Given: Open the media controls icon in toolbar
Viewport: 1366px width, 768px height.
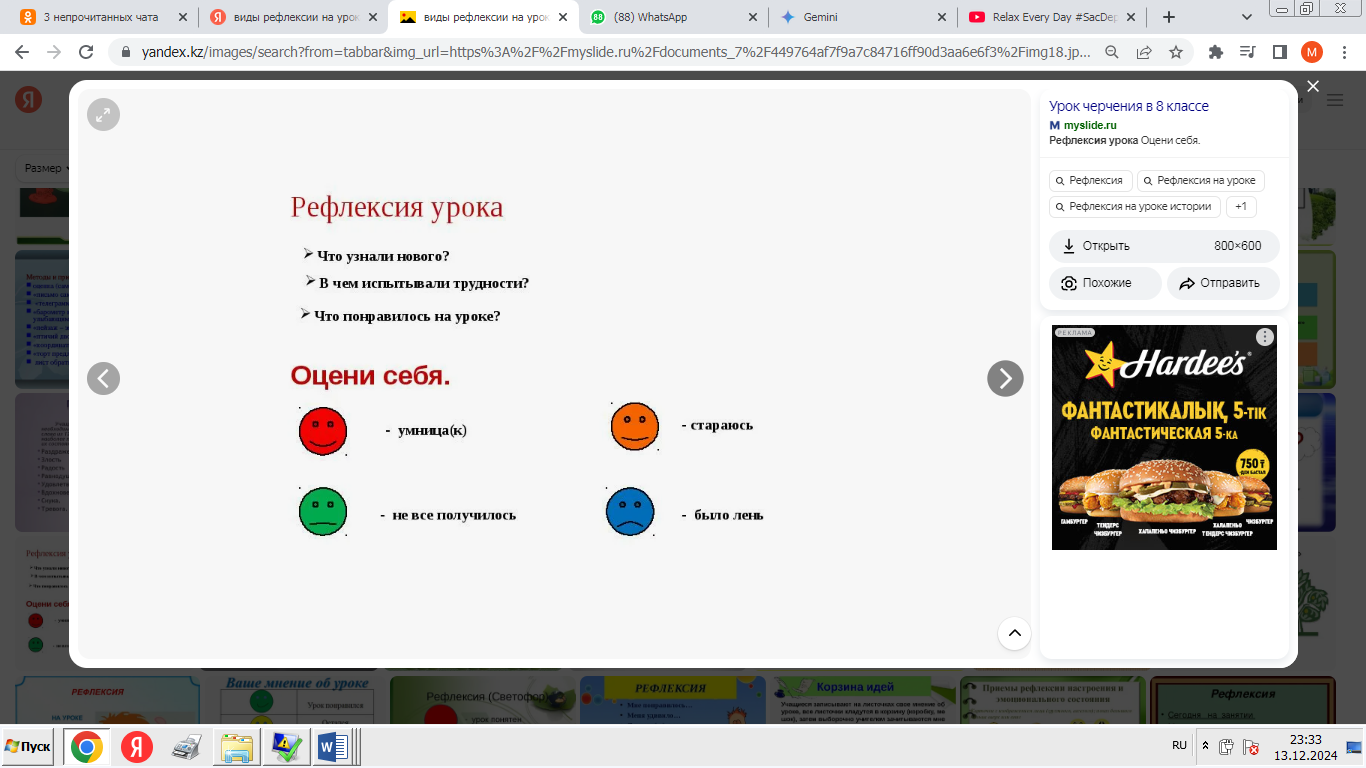Looking at the screenshot, I should point(1247,52).
